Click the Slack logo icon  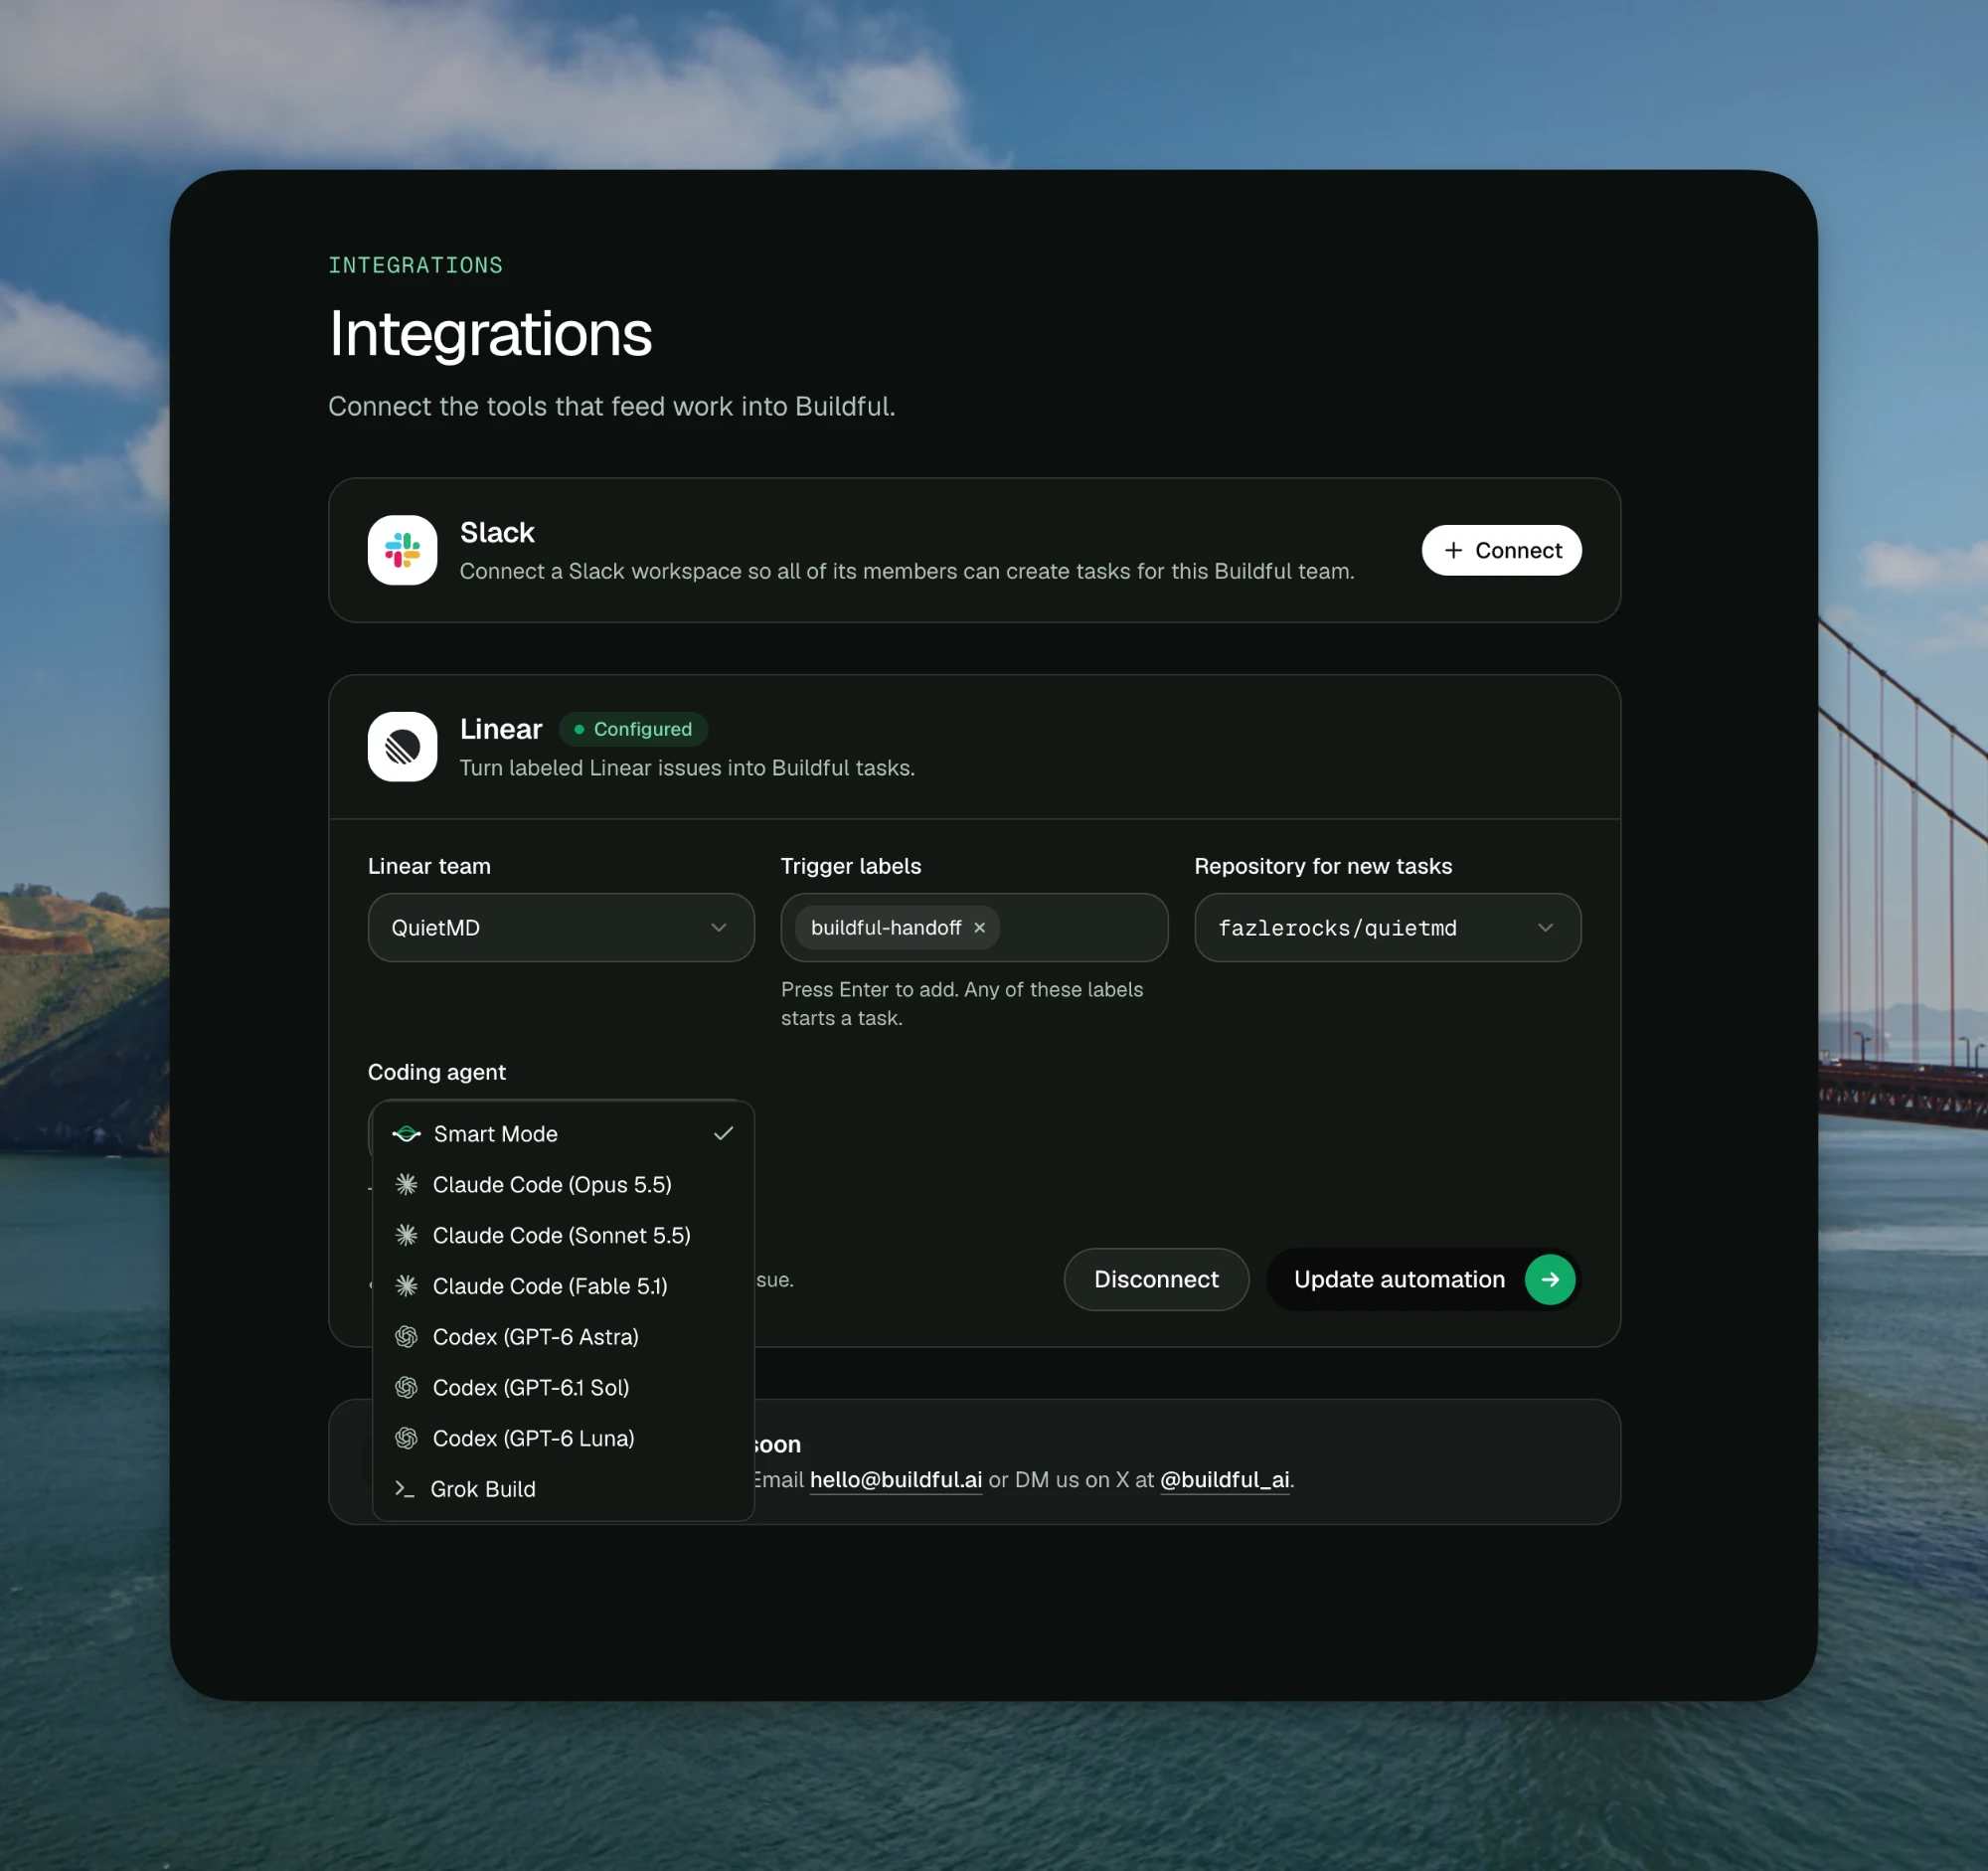tap(402, 550)
